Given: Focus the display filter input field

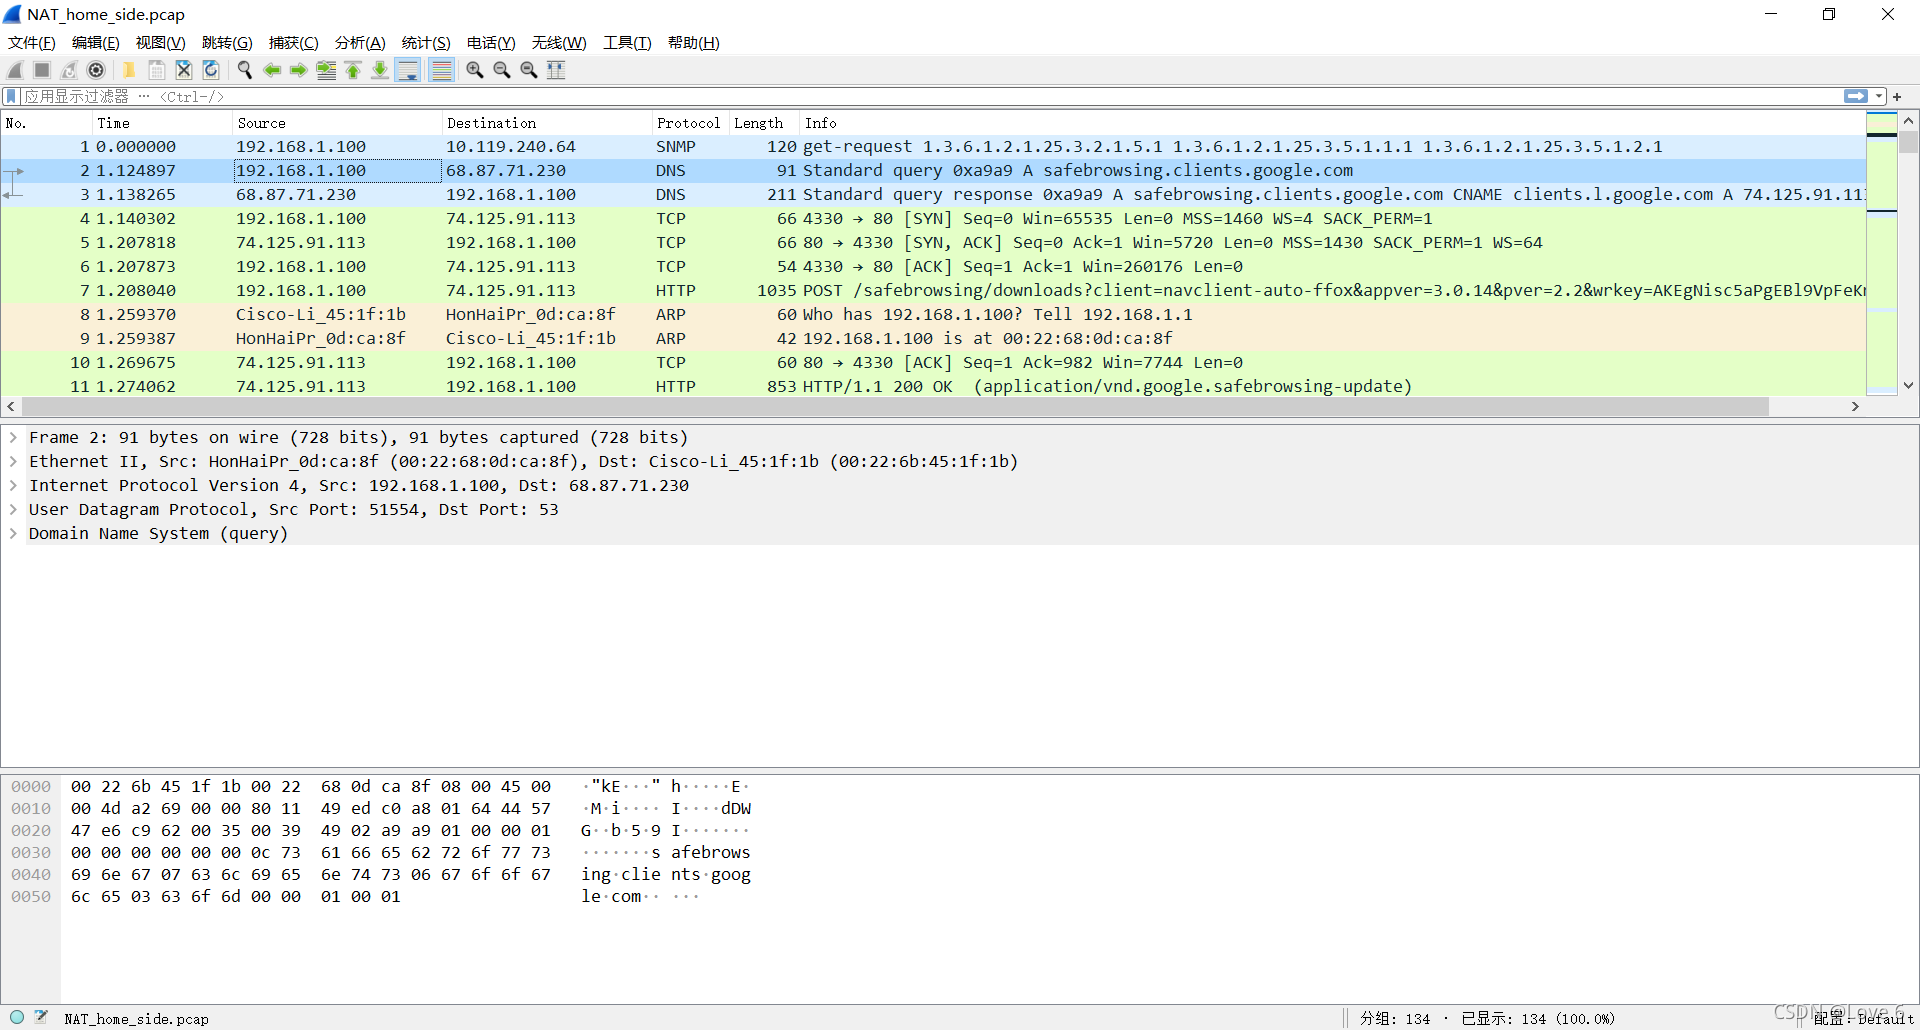Looking at the screenshot, I should [930, 96].
